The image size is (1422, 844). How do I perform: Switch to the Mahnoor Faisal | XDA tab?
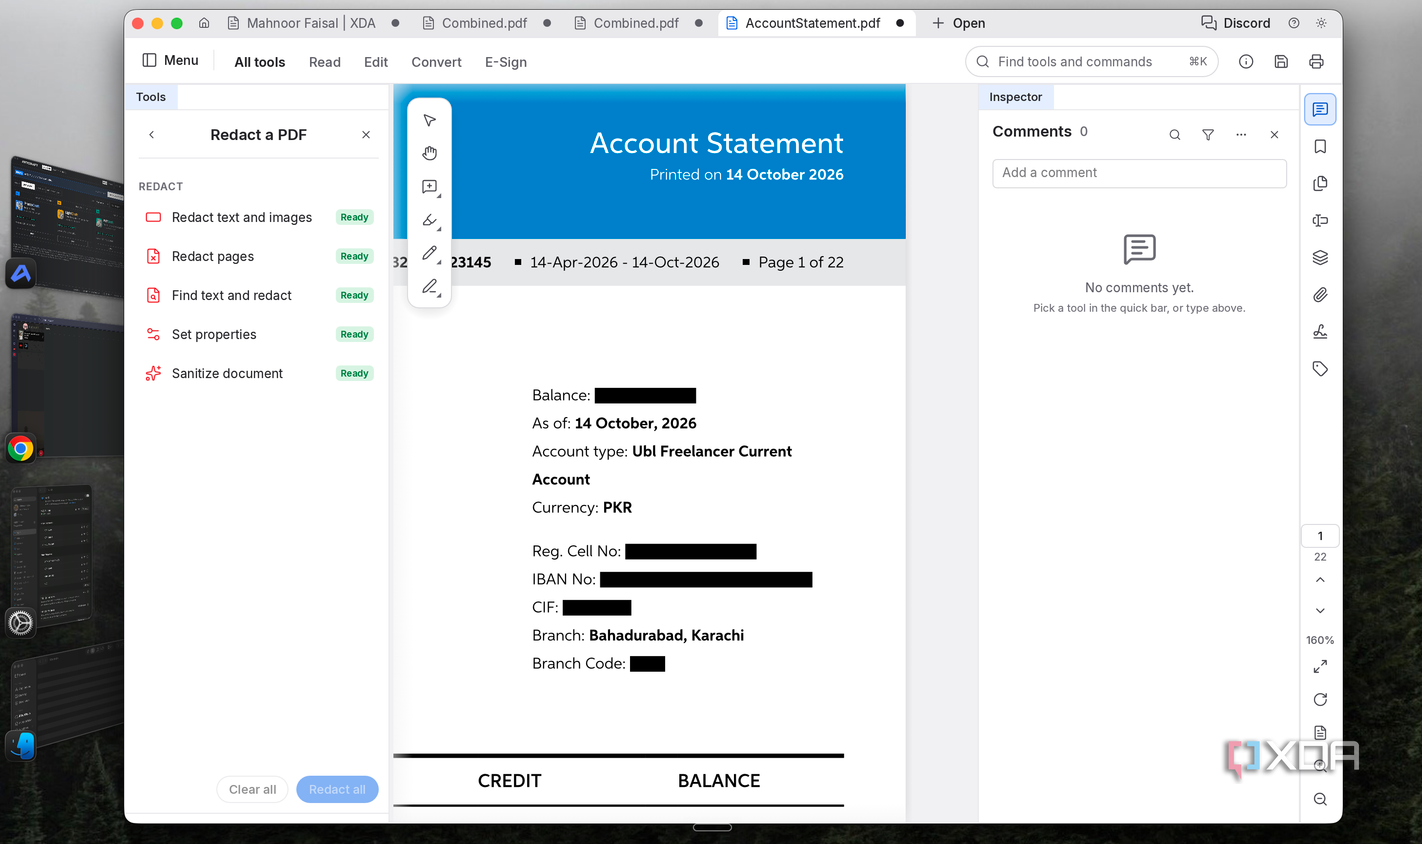311,23
